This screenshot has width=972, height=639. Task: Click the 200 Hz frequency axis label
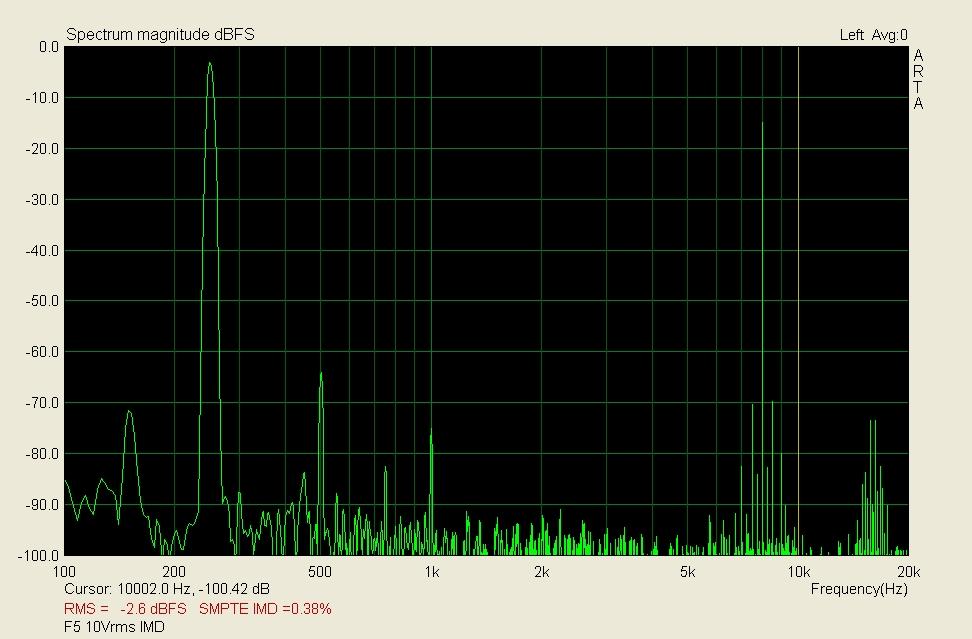[x=174, y=572]
